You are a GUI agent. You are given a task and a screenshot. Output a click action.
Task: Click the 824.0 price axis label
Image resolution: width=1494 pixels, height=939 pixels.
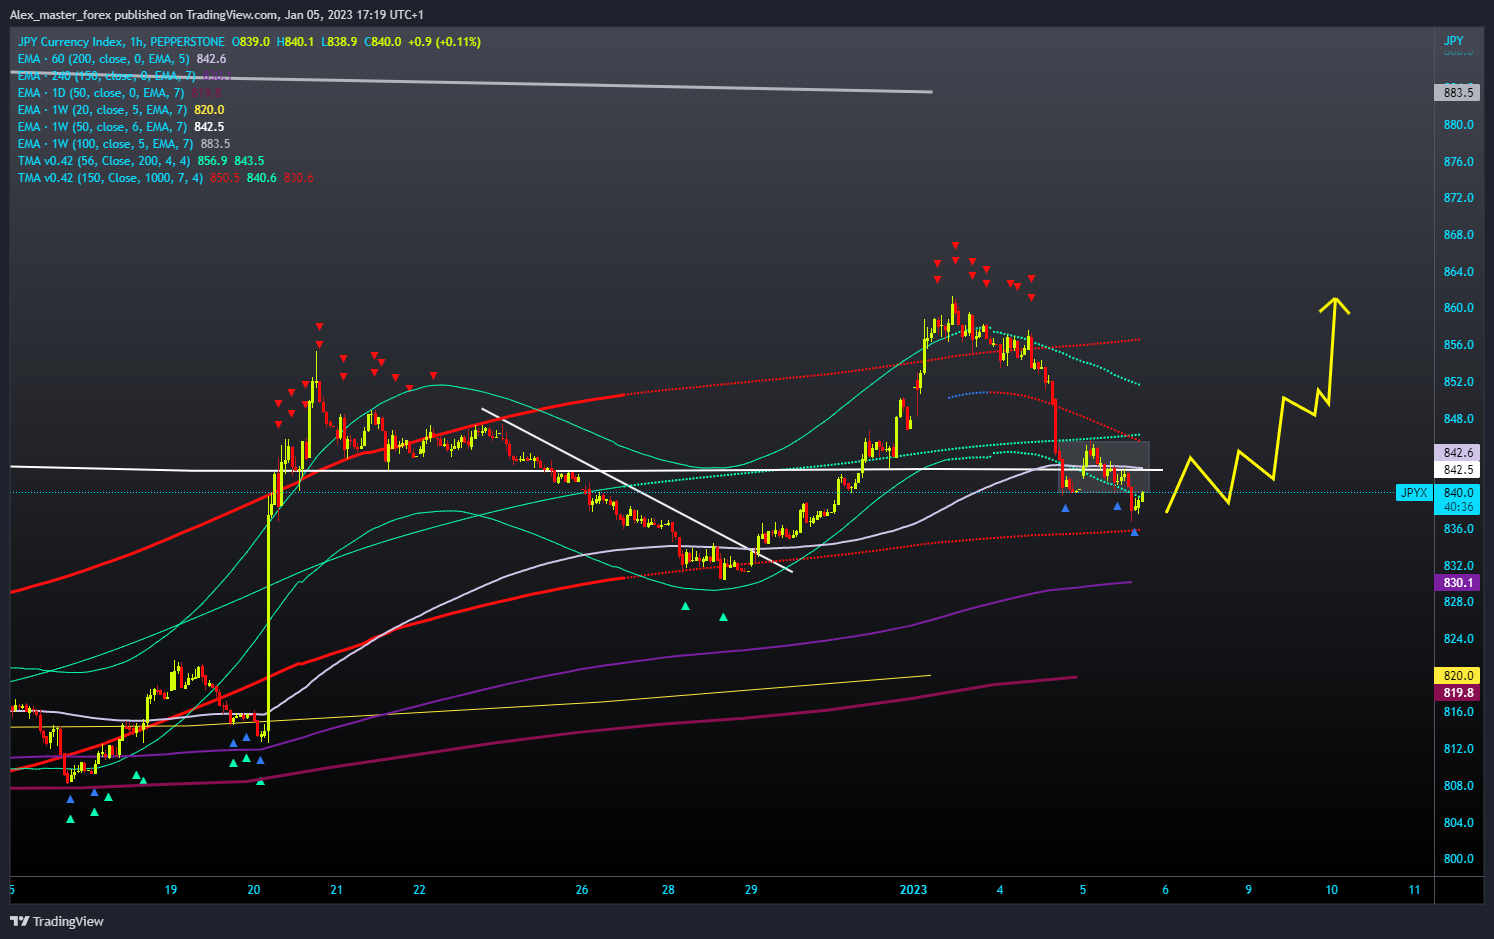tap(1458, 639)
